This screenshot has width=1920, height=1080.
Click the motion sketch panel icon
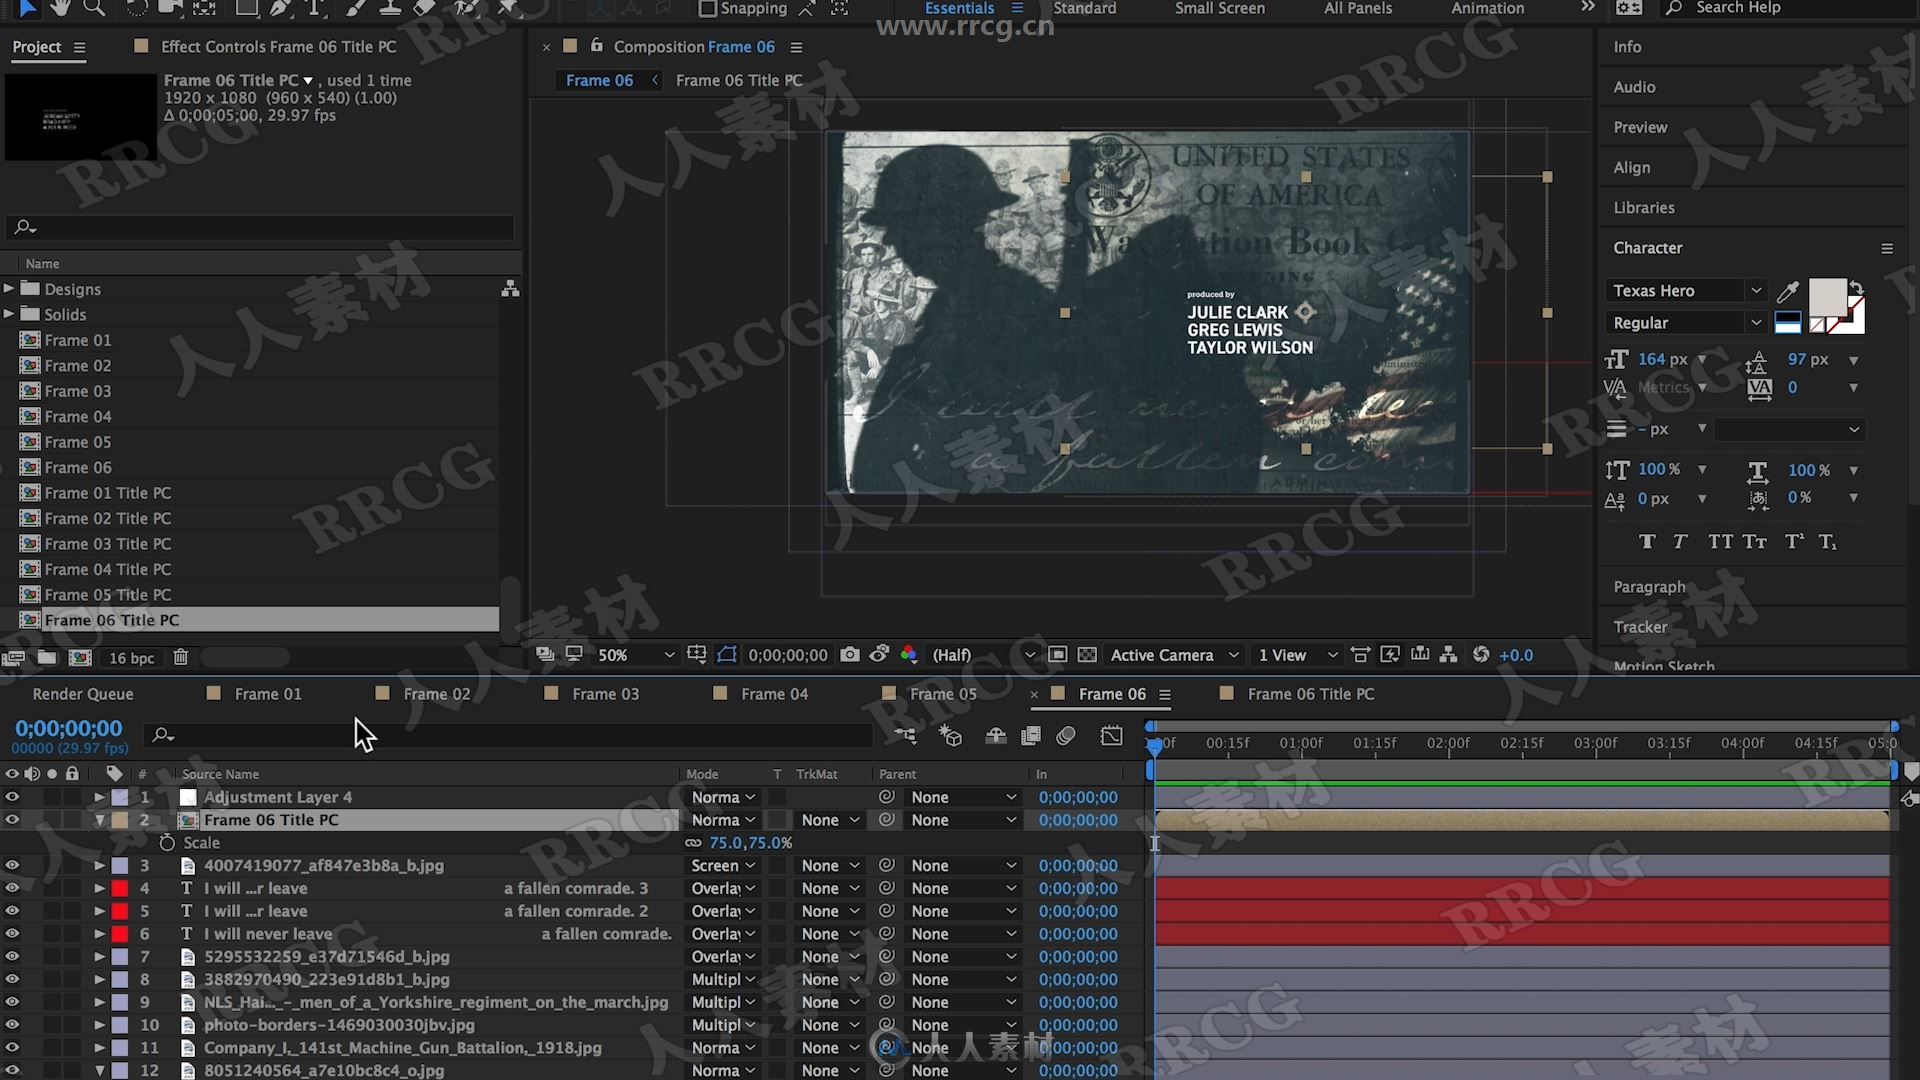tap(1663, 666)
